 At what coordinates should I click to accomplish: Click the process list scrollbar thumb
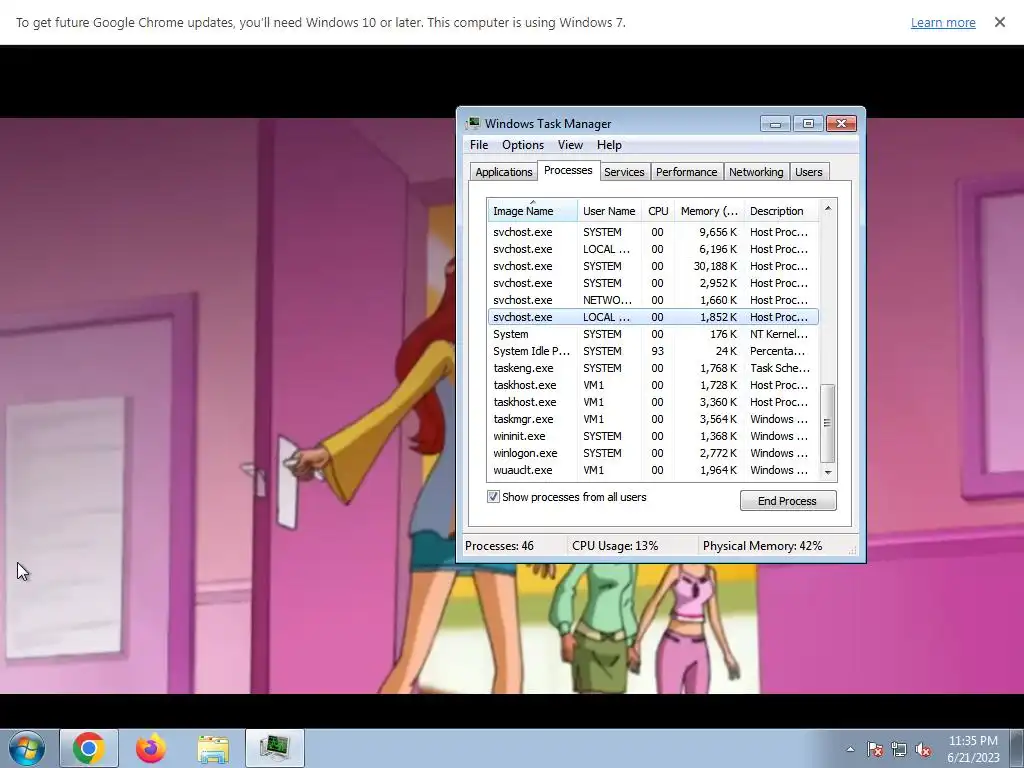[x=827, y=423]
